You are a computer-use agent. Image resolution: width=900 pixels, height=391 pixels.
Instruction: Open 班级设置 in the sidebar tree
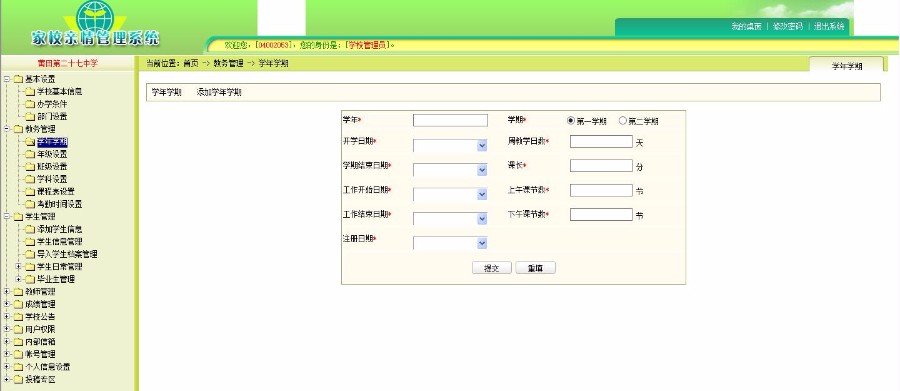coord(52,167)
